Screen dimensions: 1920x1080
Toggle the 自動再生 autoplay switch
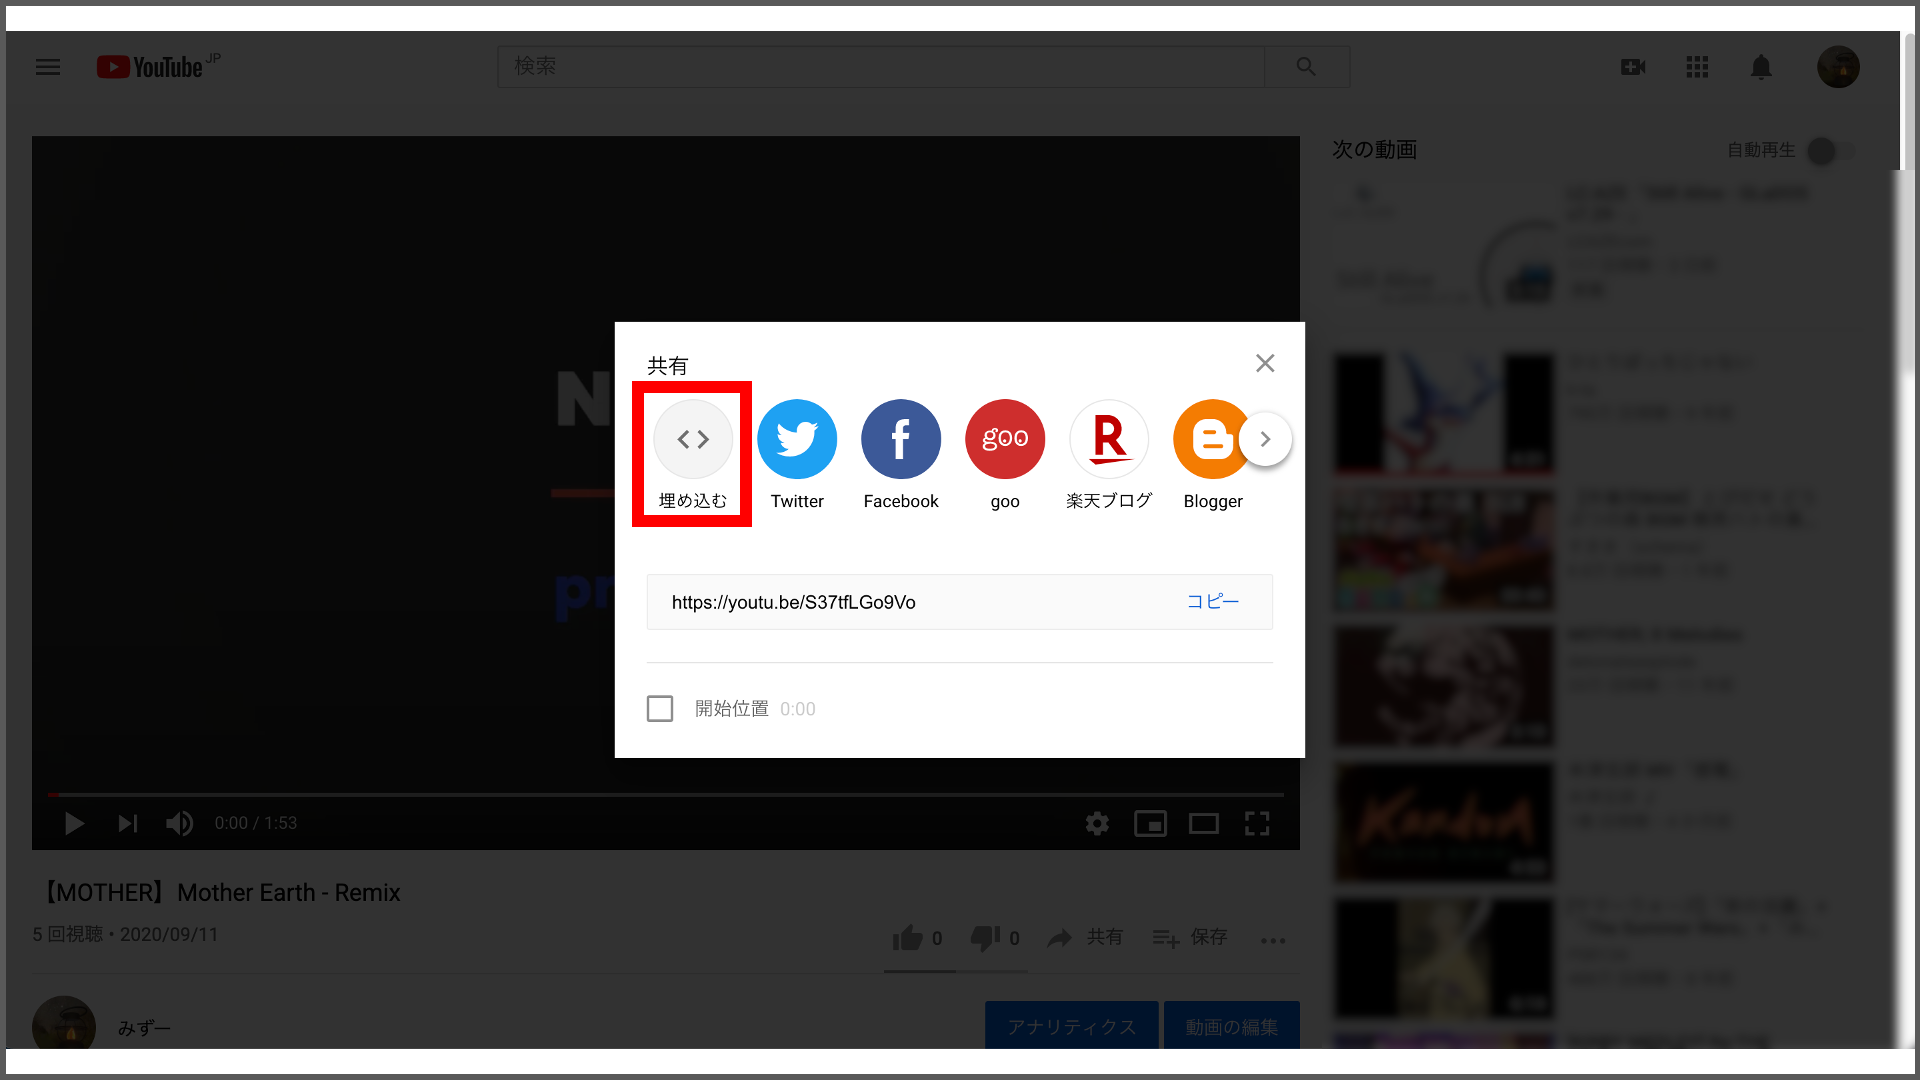pyautogui.click(x=1830, y=151)
